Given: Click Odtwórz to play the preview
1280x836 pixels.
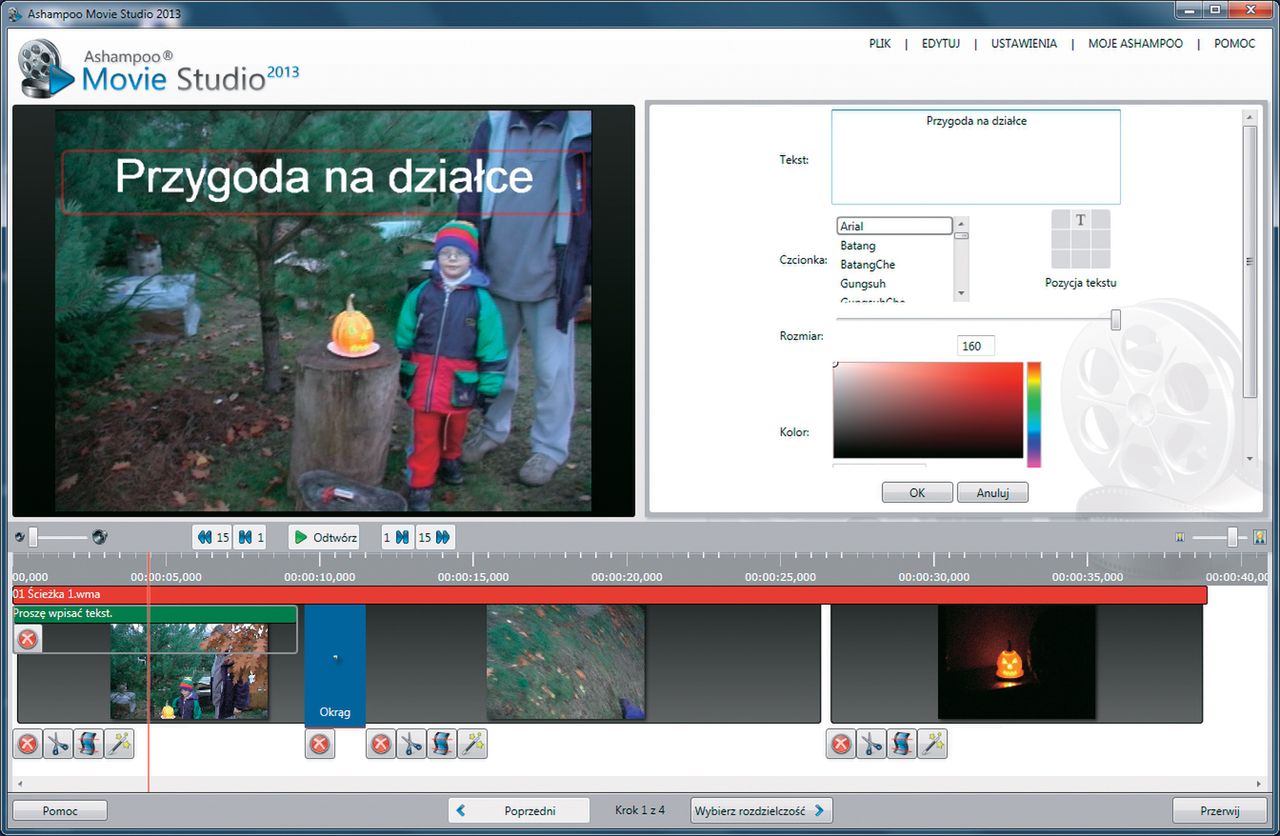Looking at the screenshot, I should 324,537.
